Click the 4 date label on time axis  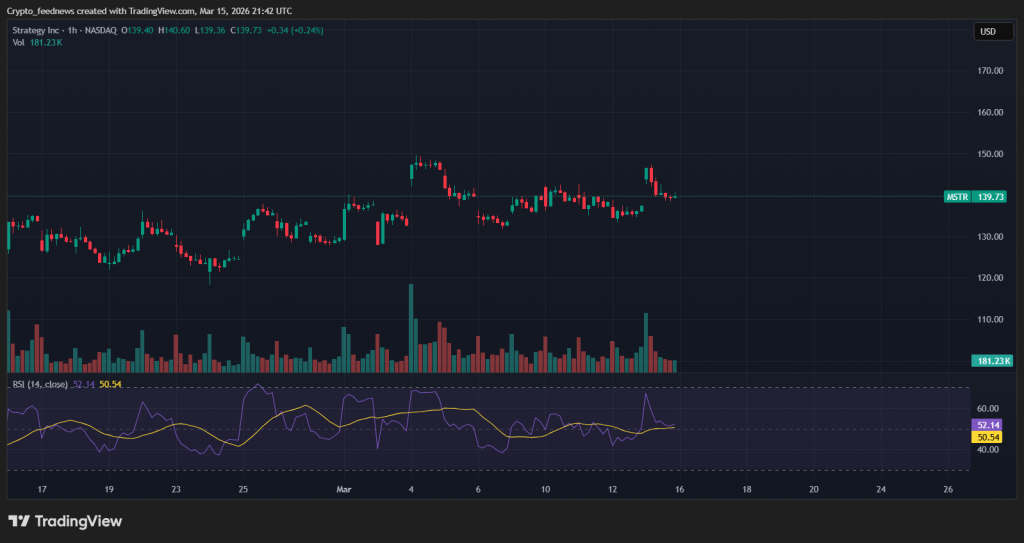(411, 489)
